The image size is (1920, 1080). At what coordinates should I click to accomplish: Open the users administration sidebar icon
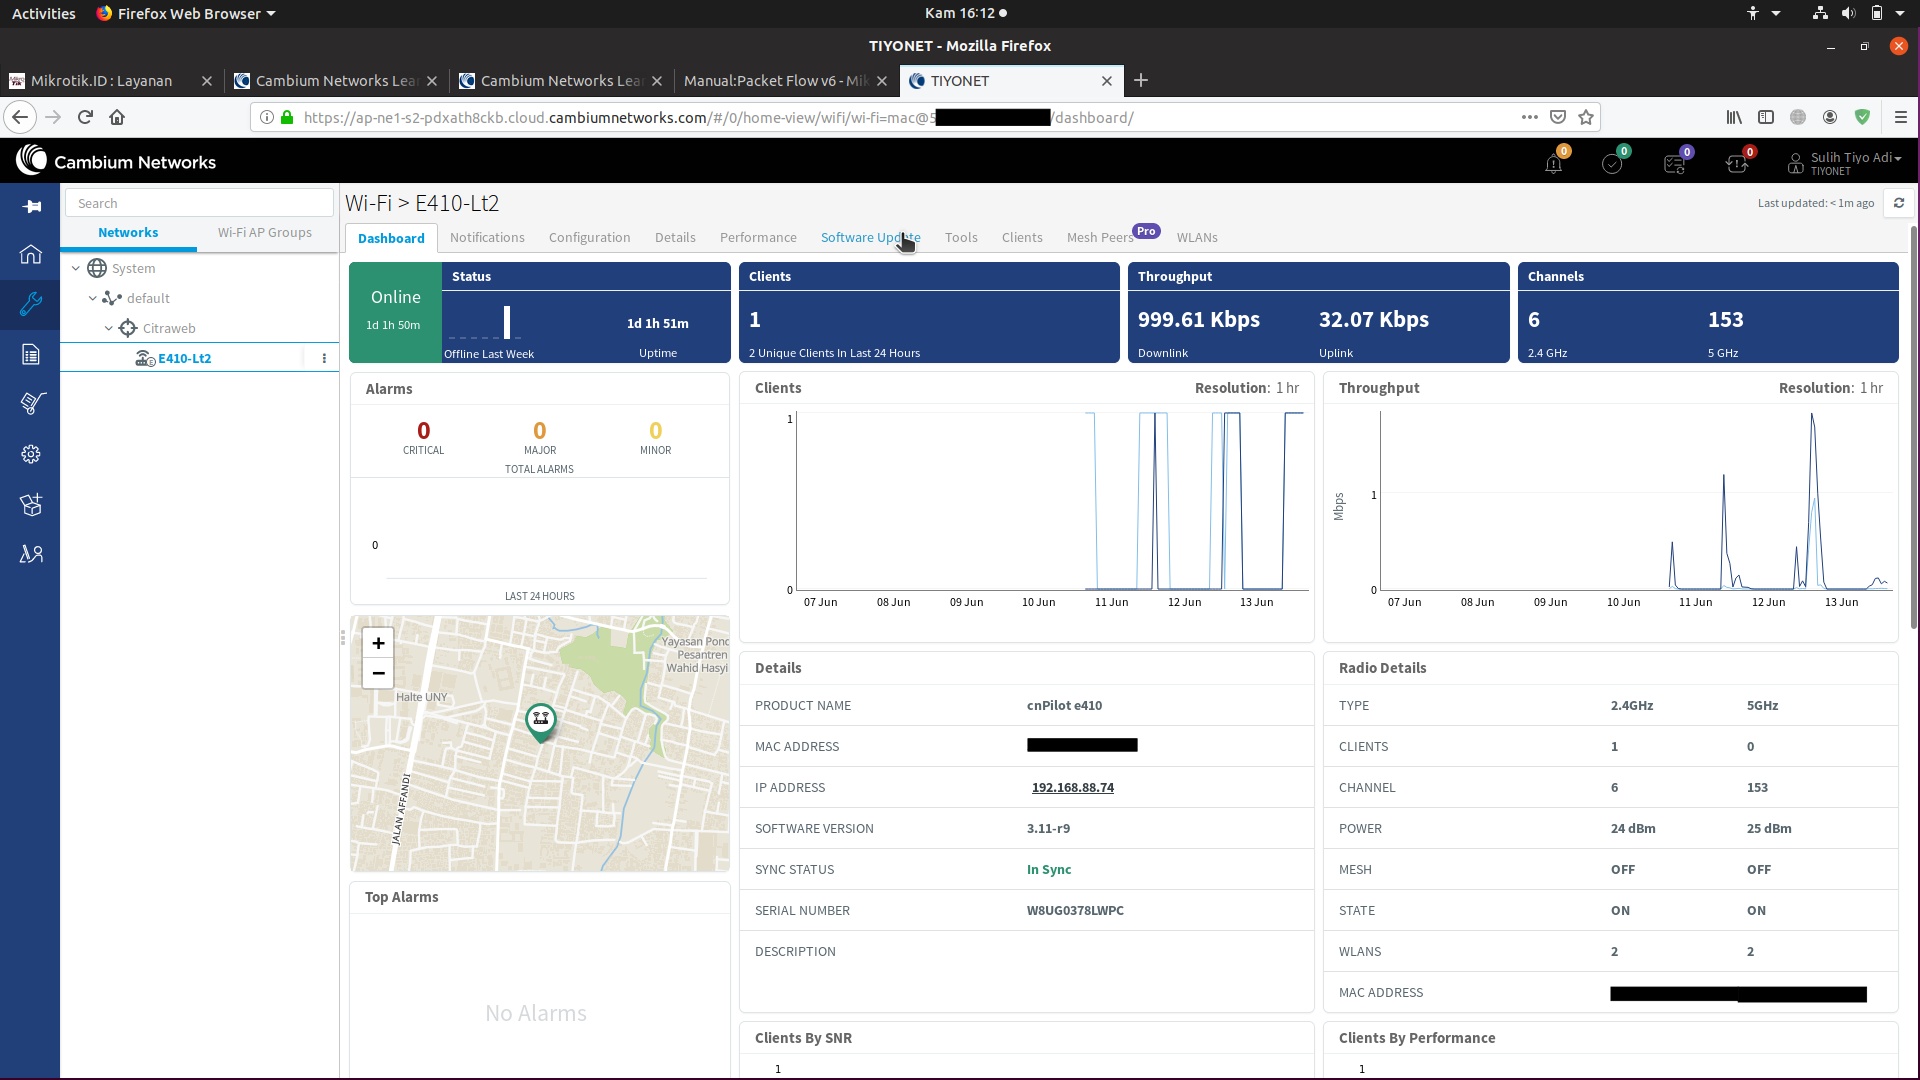(31, 554)
